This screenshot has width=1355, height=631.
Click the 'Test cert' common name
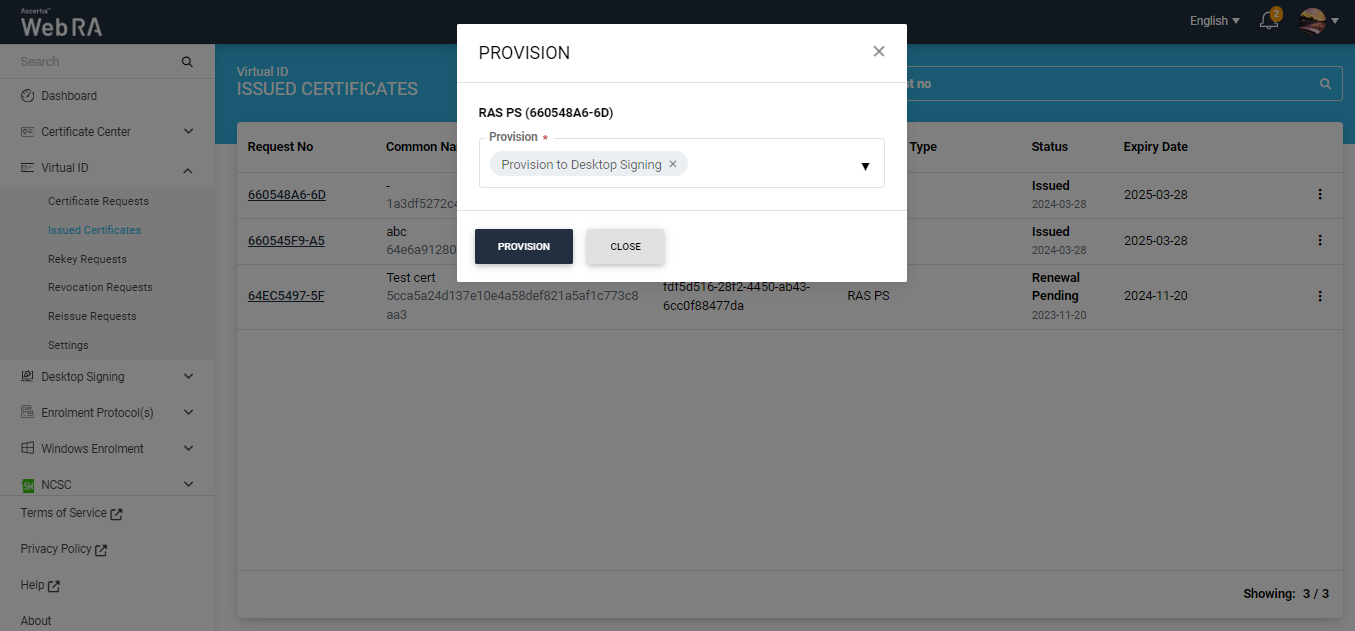coord(411,278)
